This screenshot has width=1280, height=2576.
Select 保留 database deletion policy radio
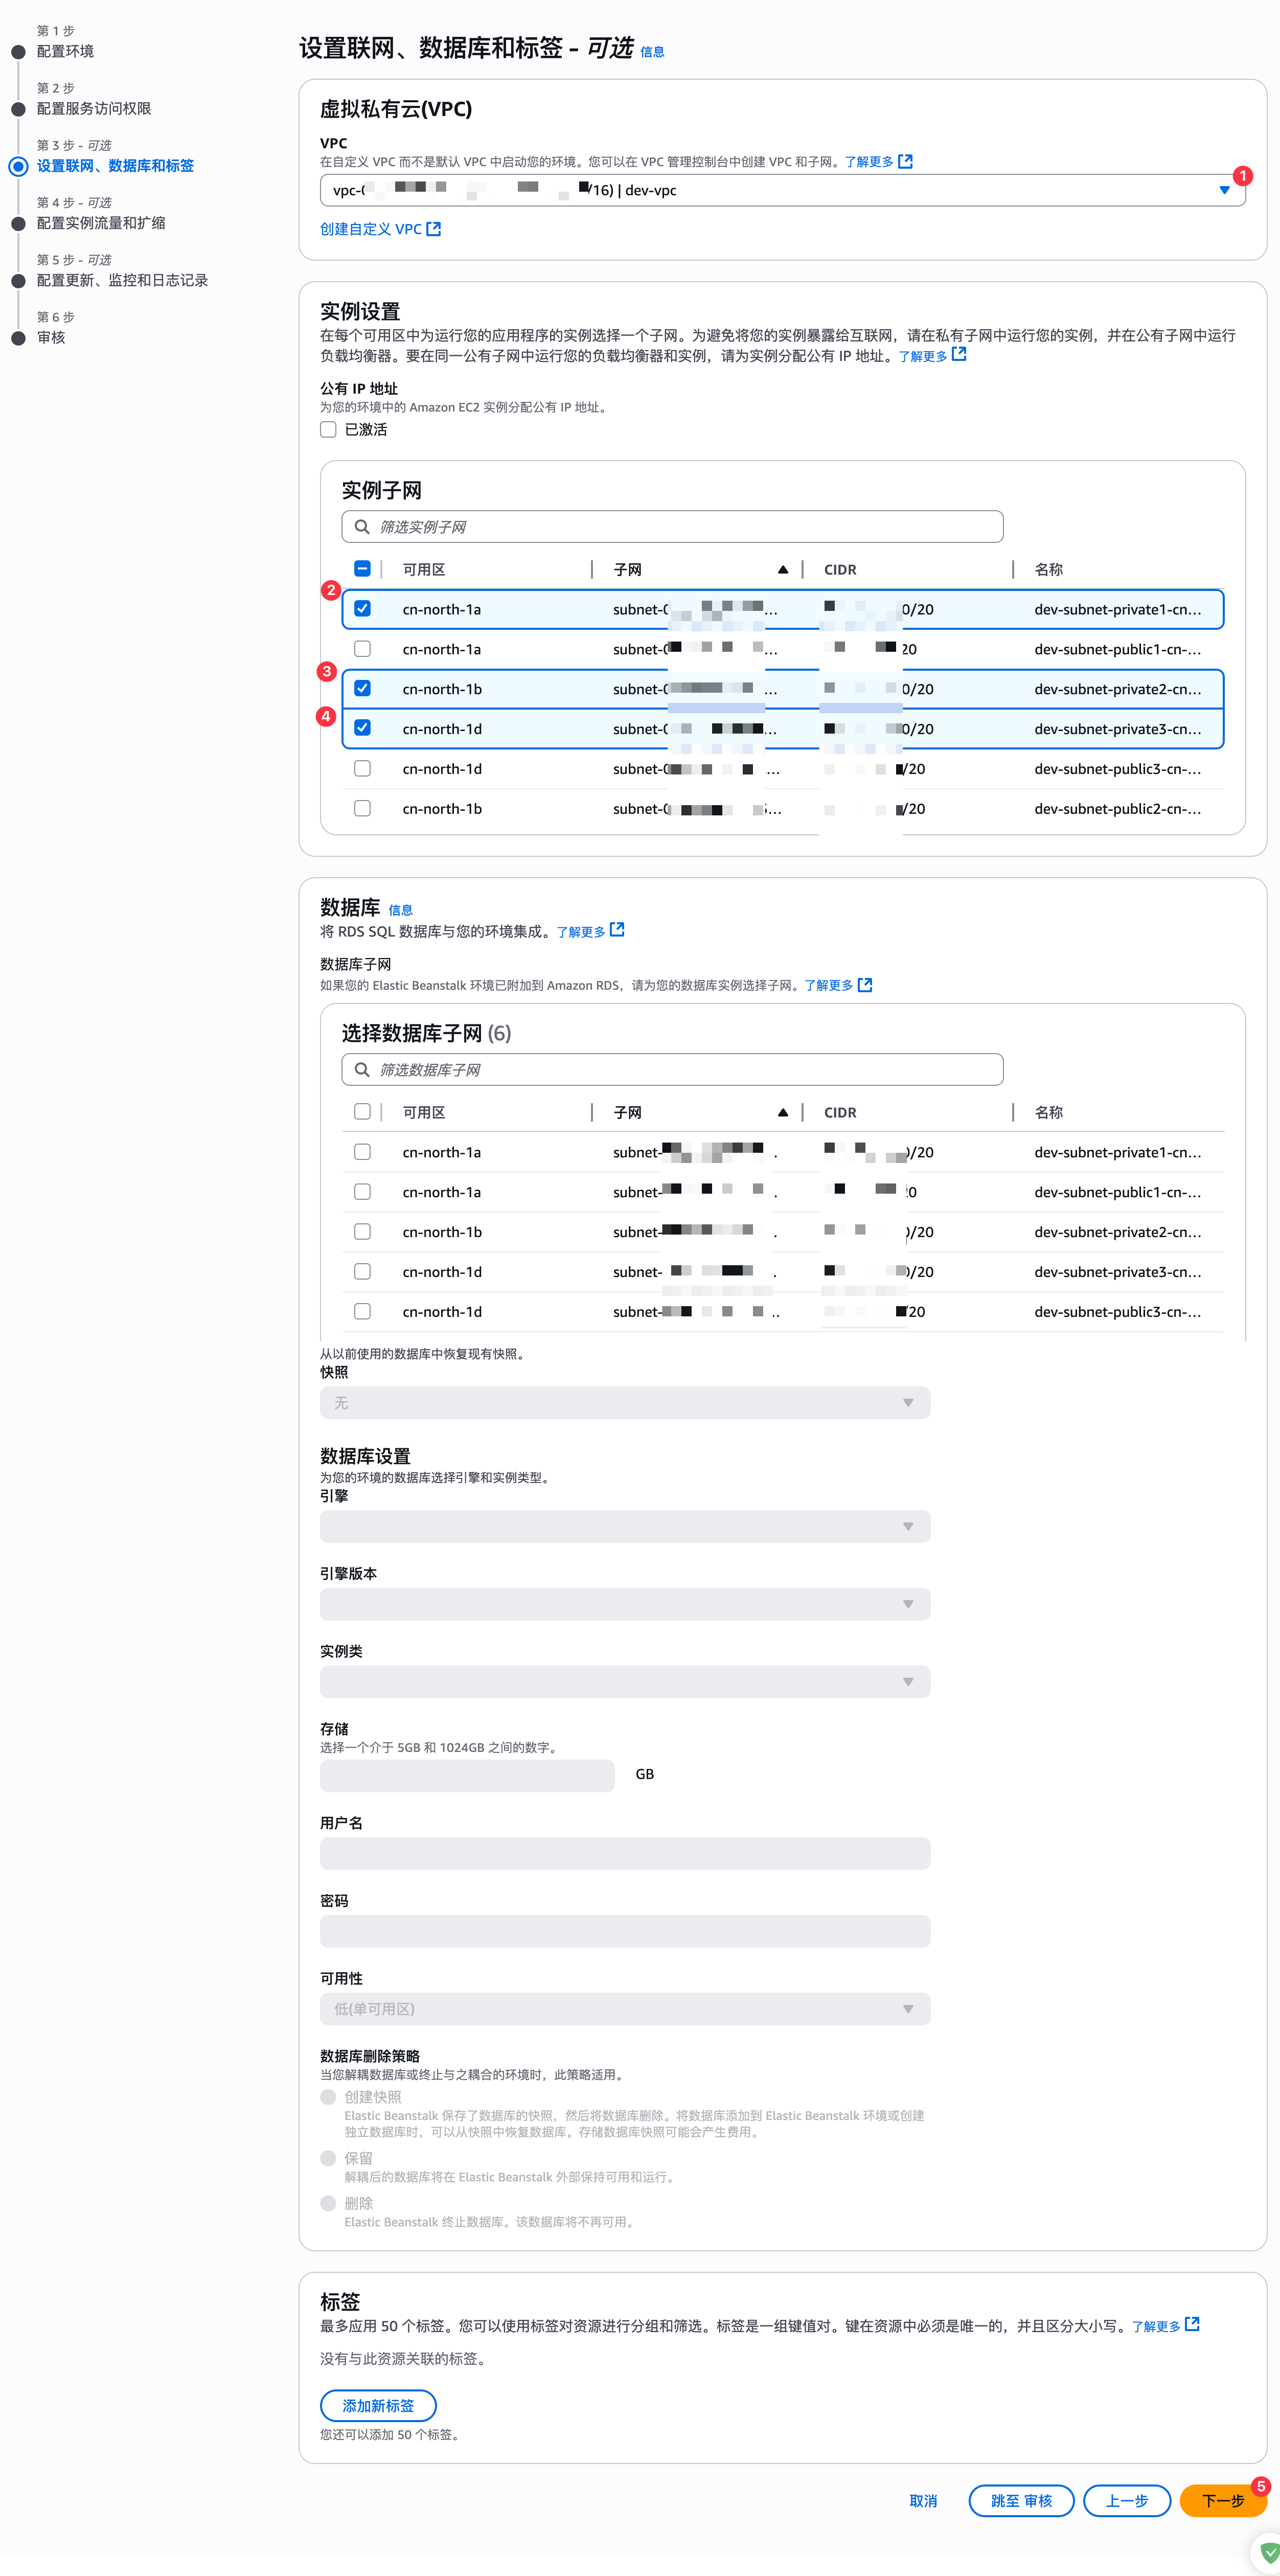[x=328, y=2158]
